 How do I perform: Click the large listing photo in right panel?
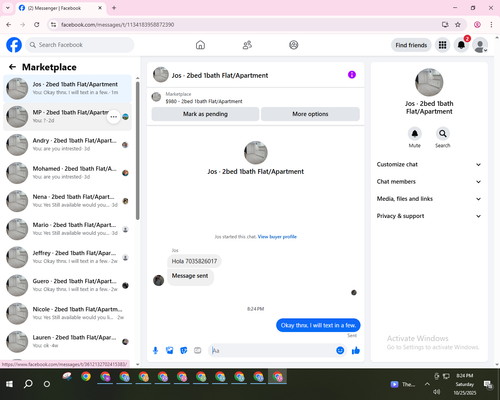(x=429, y=82)
